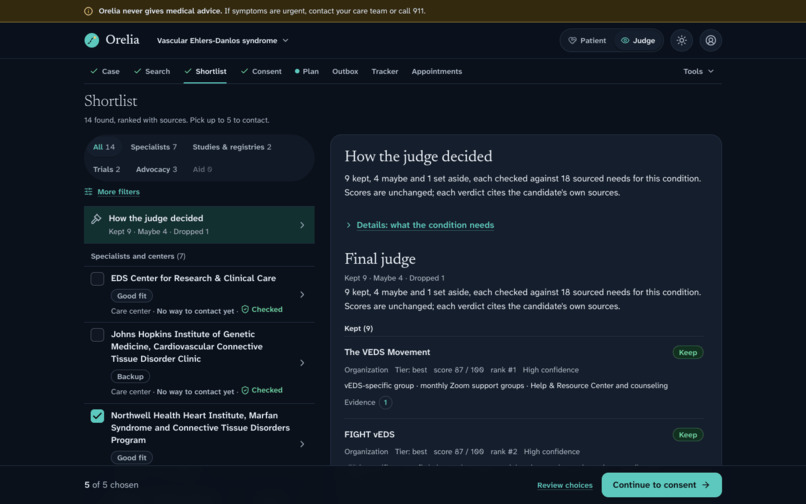806x504 pixels.
Task: Click the 5 of 5 chosen counter
Action: click(111, 485)
